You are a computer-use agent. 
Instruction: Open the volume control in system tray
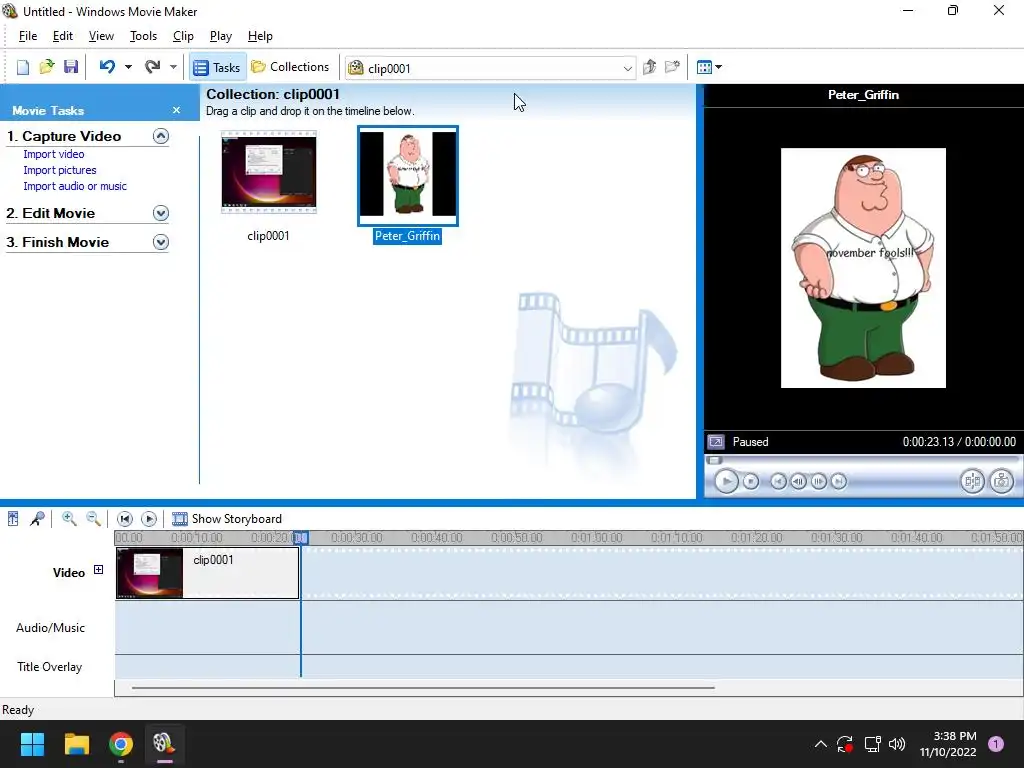tap(897, 744)
